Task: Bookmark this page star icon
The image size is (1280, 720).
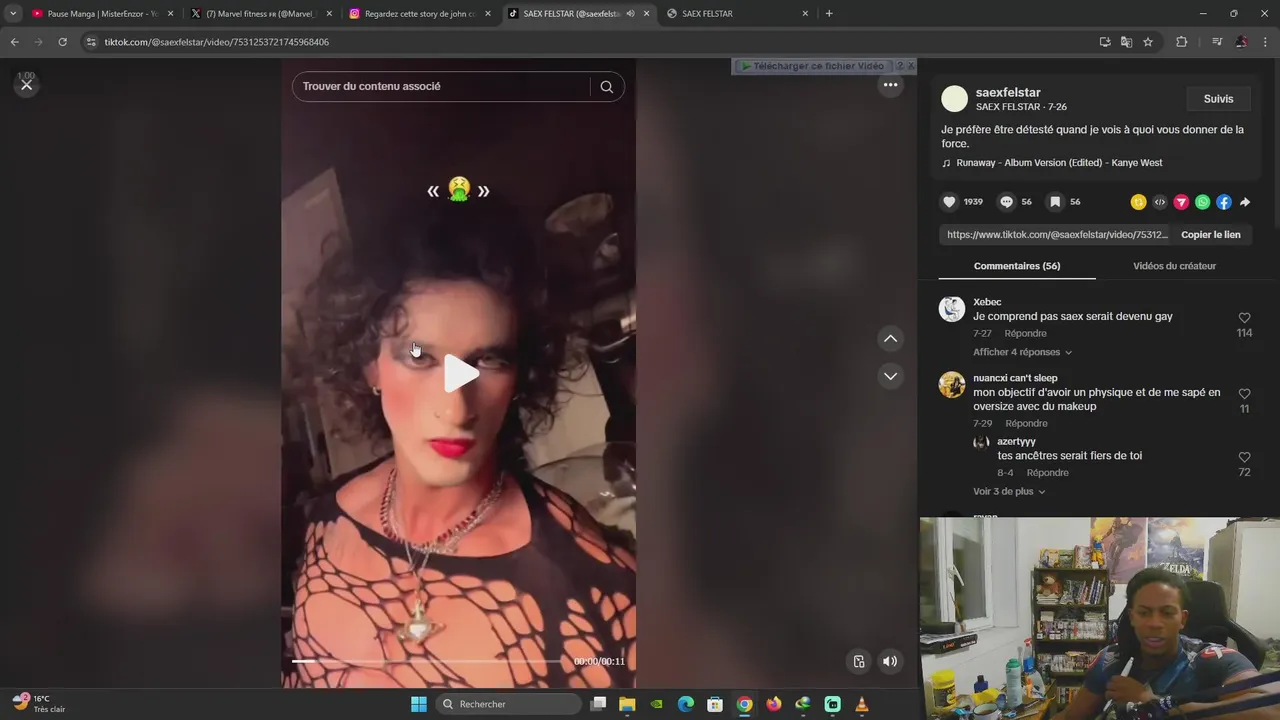Action: click(1148, 42)
